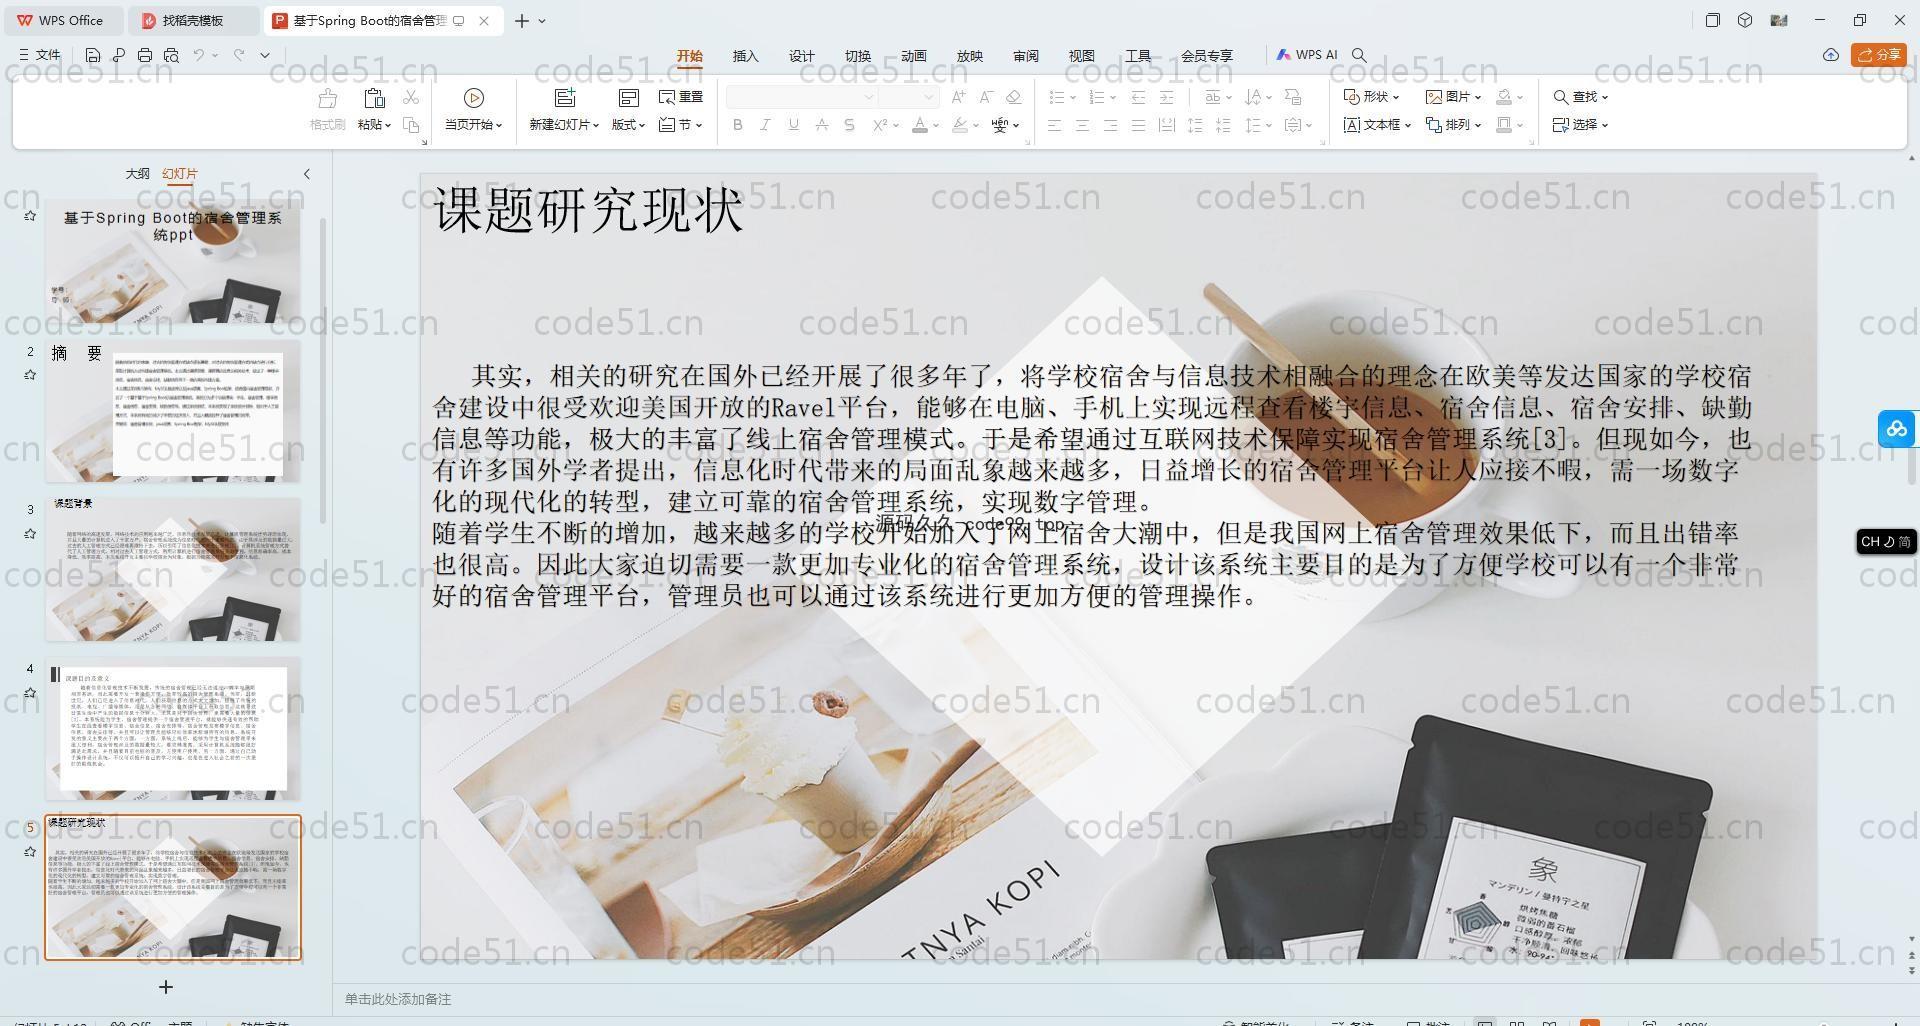
Task: Open print preview icon in quick access toolbar
Action: (171, 55)
